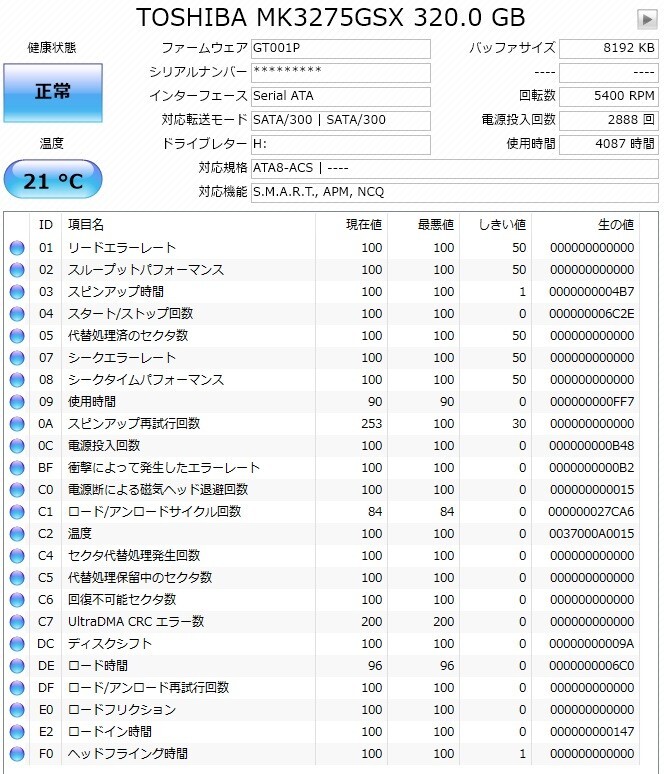Select the スループットパフォーマンス attribute name
This screenshot has width=664, height=774.
(x=146, y=270)
